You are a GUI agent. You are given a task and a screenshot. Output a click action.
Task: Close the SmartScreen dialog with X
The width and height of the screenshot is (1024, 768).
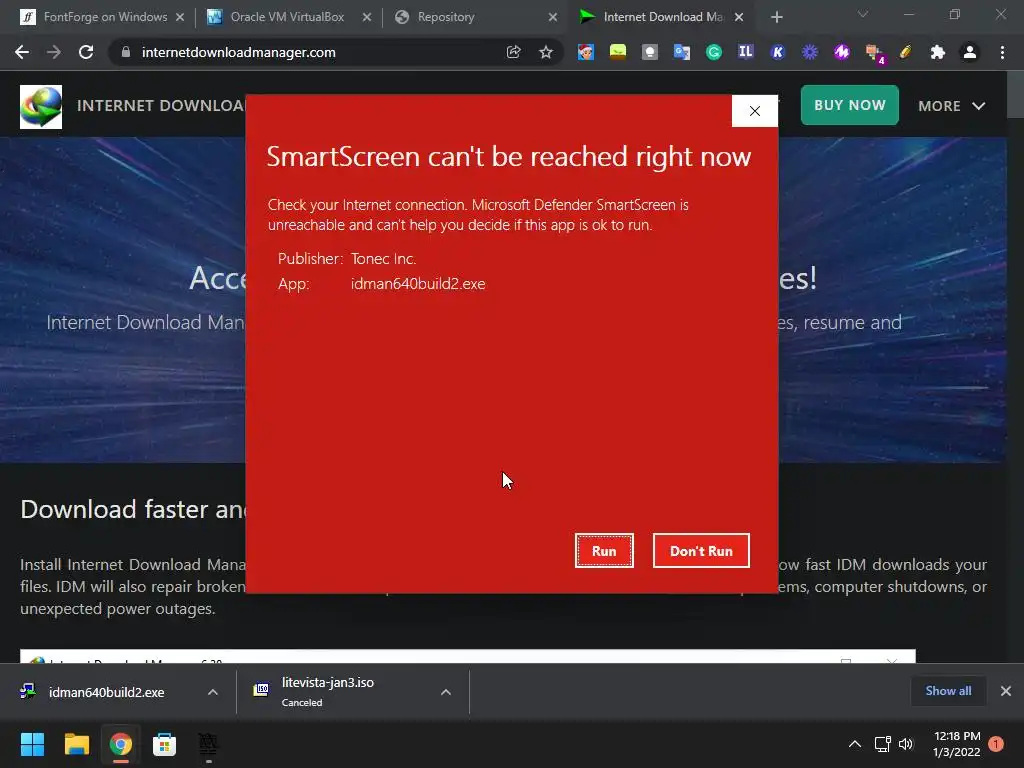click(754, 111)
